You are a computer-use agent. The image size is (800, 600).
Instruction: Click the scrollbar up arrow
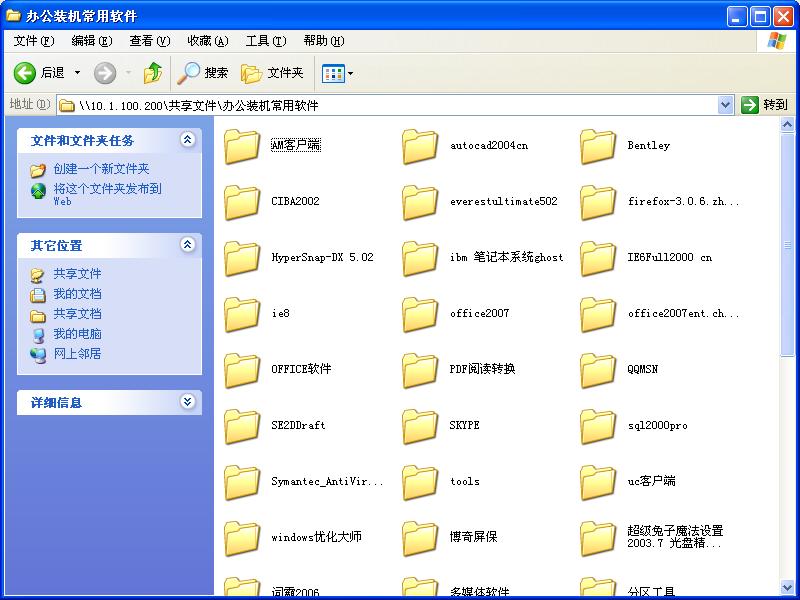[787, 124]
